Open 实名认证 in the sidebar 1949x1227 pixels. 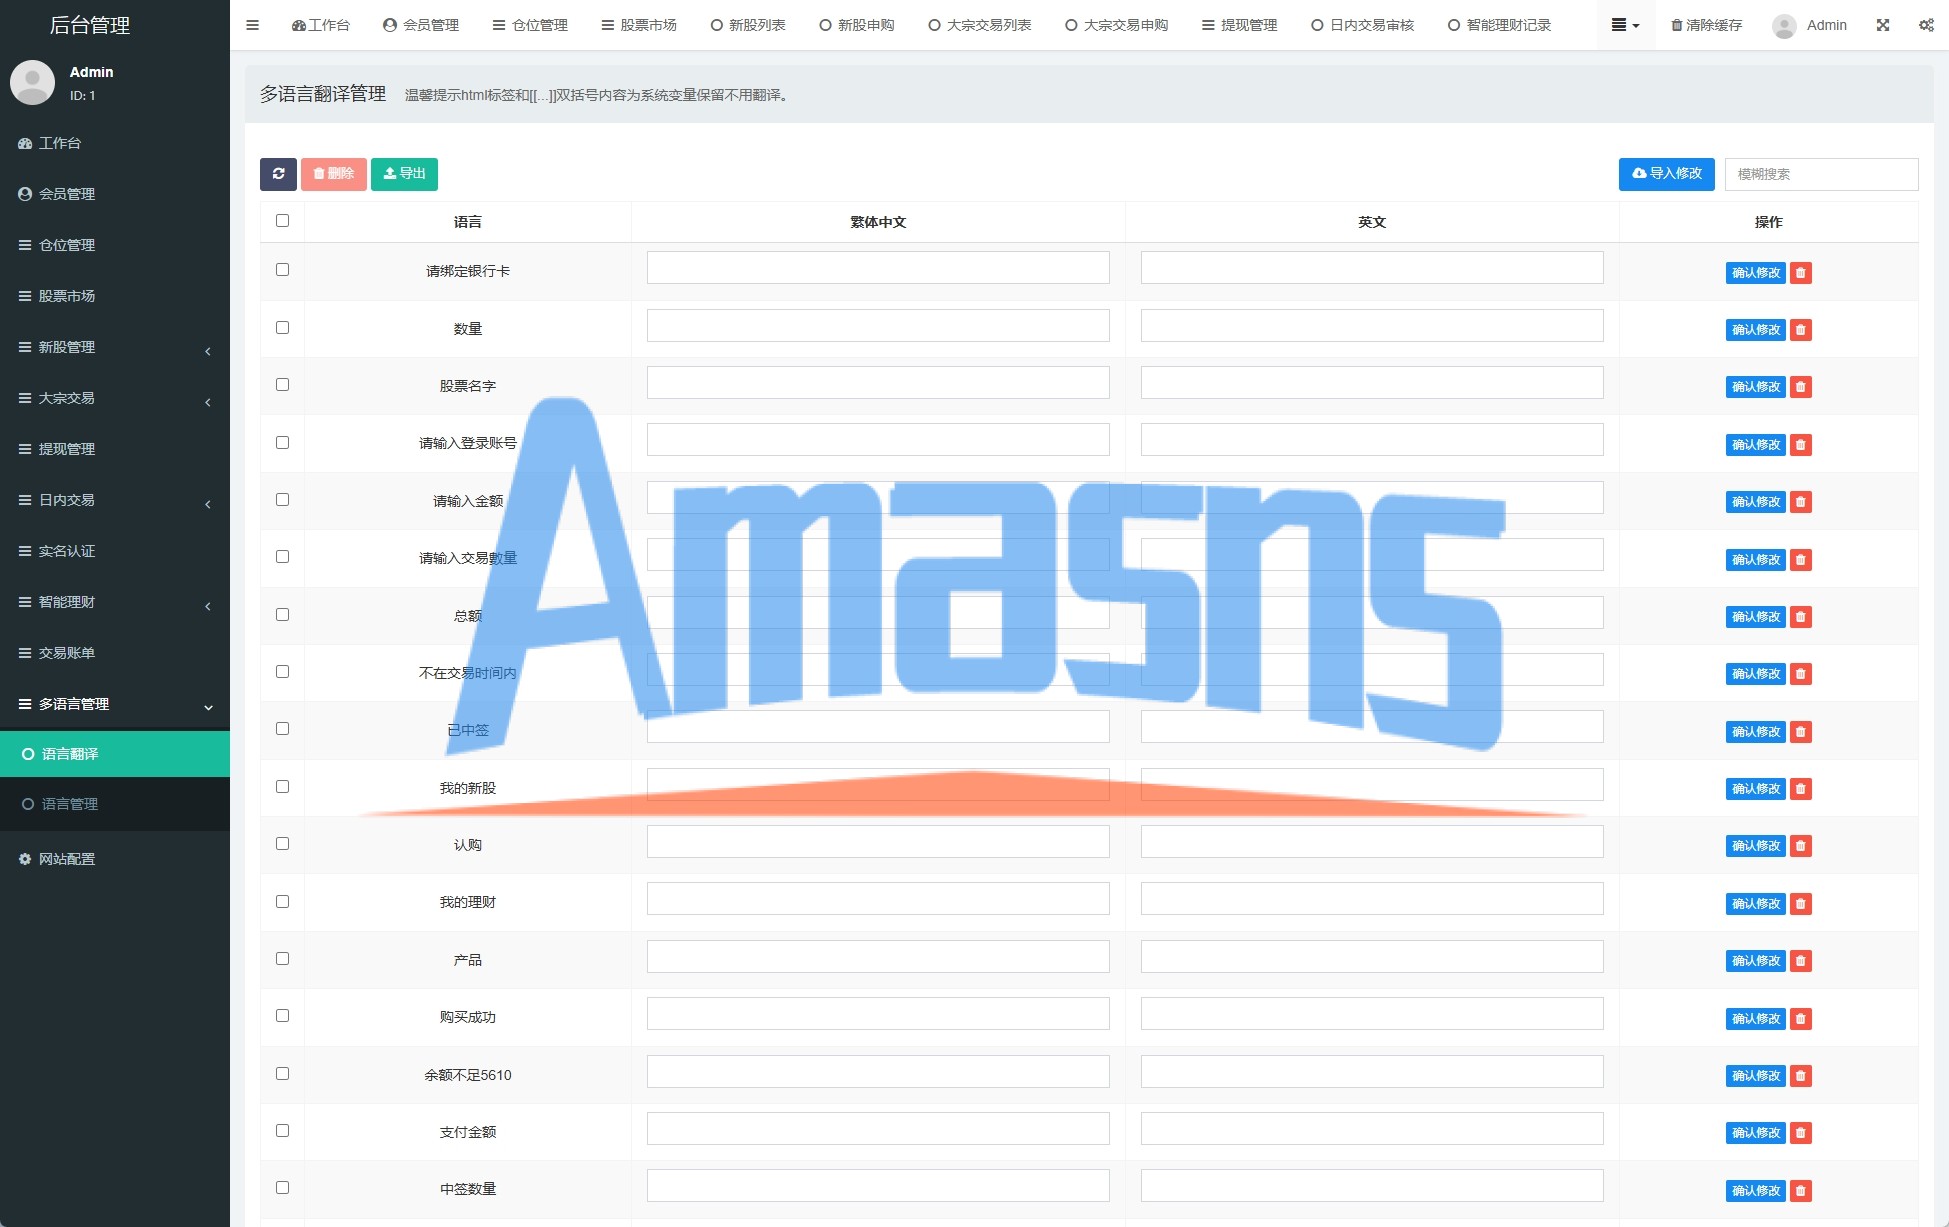115,551
